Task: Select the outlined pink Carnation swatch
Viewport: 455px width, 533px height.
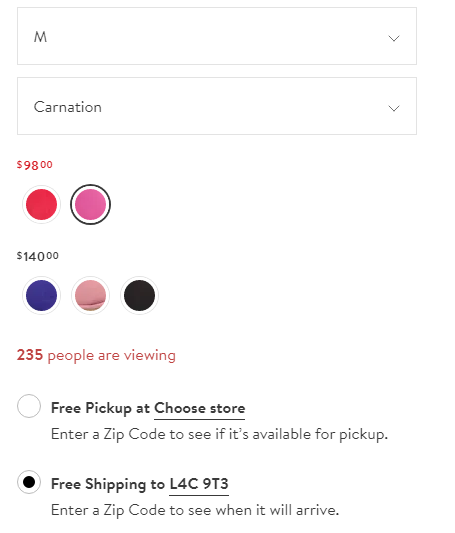Action: 90,205
